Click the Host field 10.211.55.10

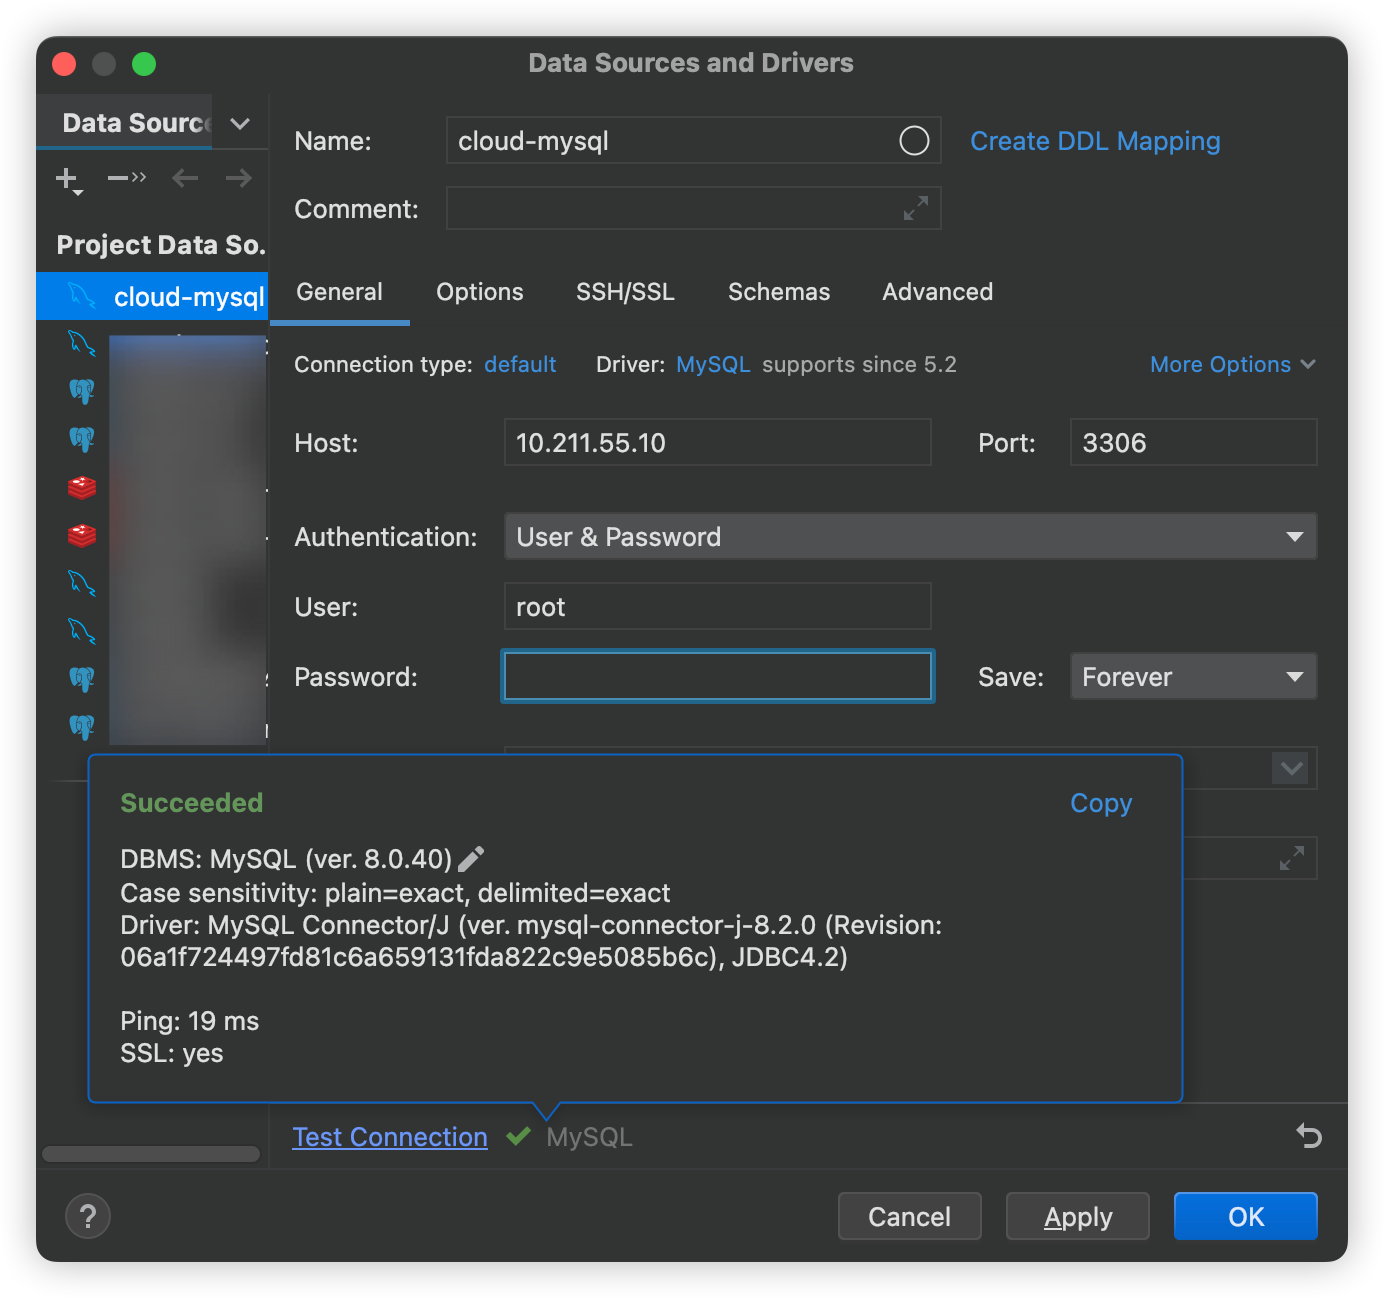pyautogui.click(x=718, y=442)
